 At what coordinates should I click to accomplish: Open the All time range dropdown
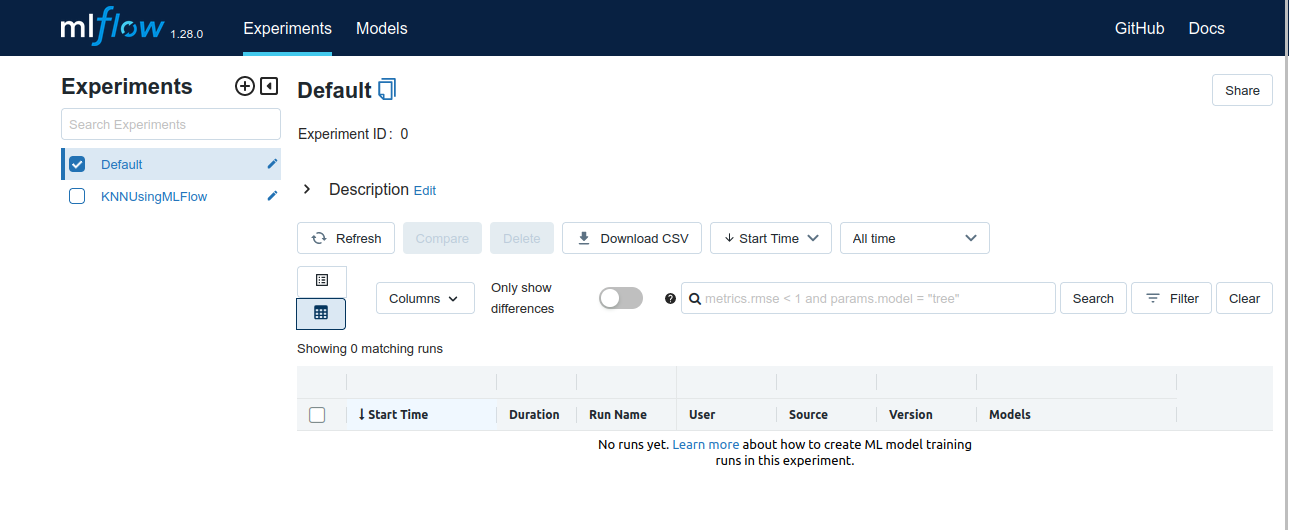(915, 238)
